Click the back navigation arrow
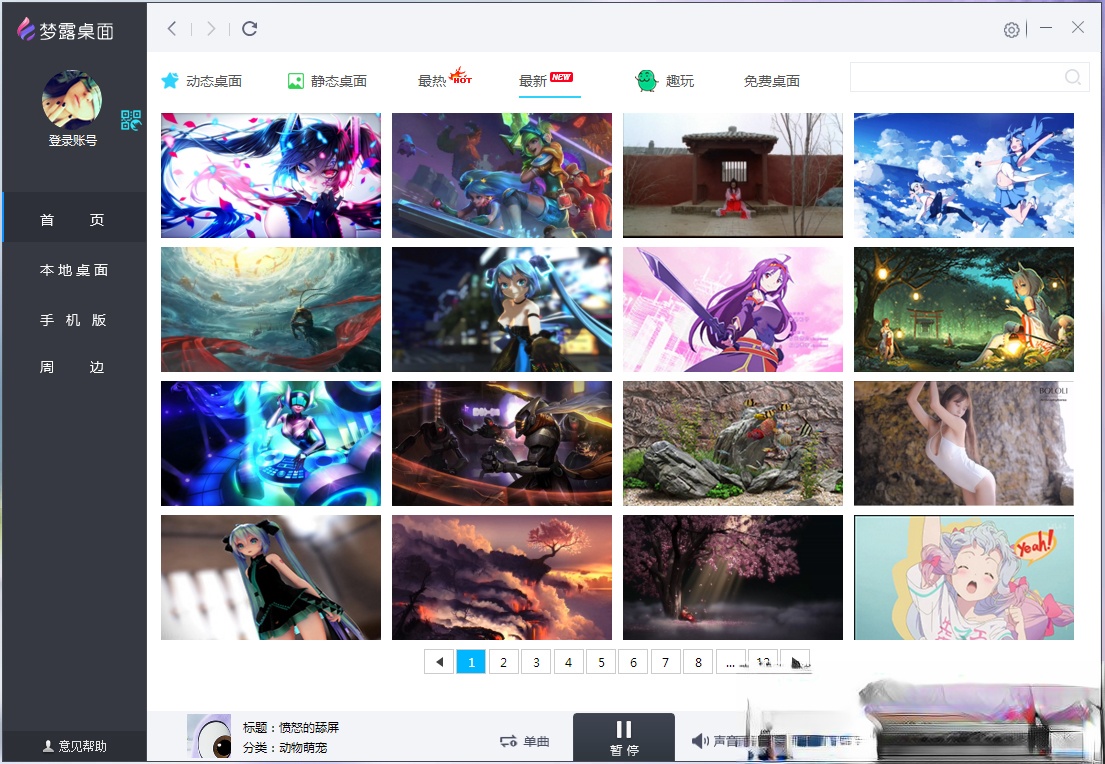The image size is (1105, 764). pyautogui.click(x=172, y=29)
